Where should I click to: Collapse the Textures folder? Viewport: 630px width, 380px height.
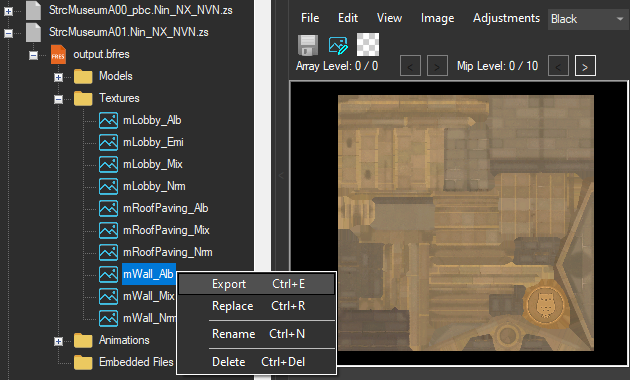pos(59,99)
